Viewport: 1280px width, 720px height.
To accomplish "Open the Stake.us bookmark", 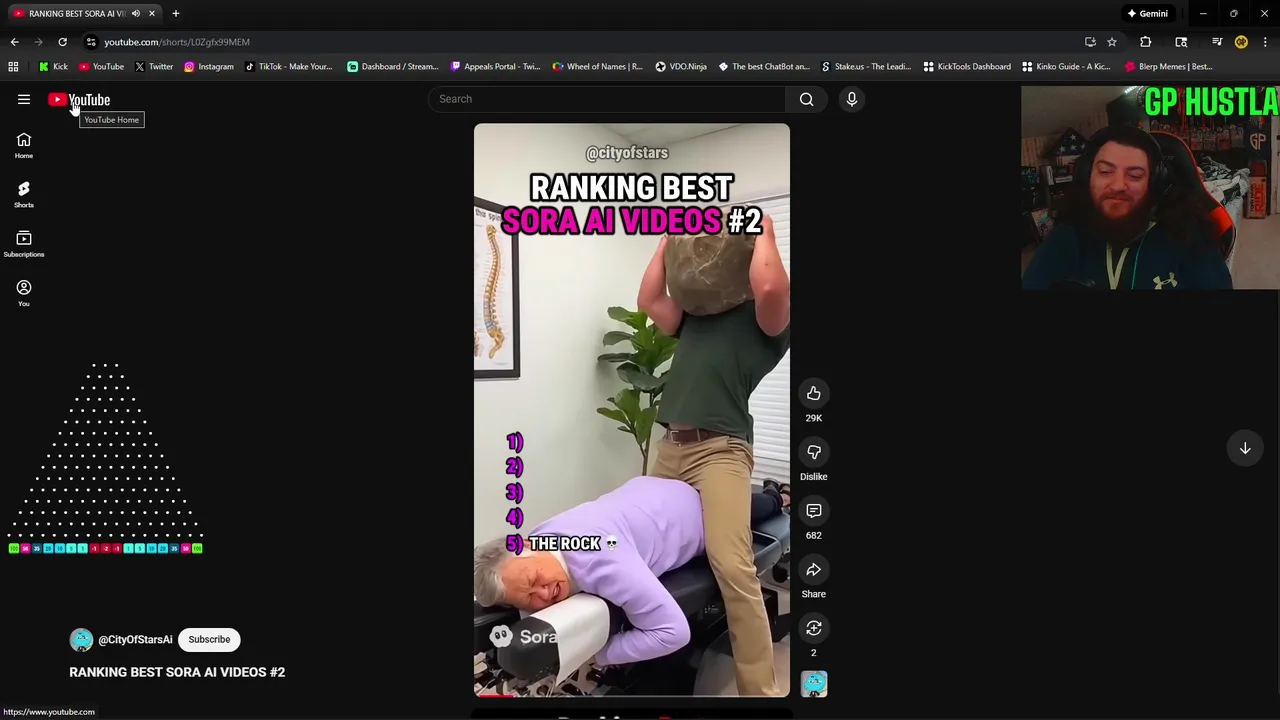I will click(x=866, y=67).
